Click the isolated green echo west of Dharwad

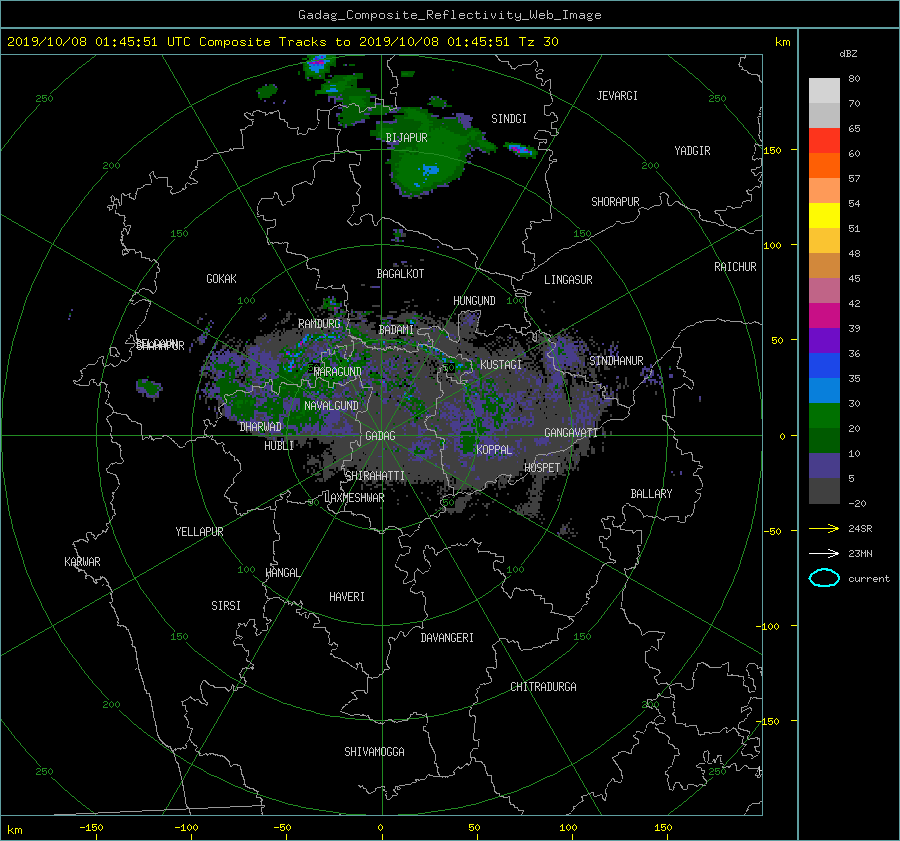pyautogui.click(x=149, y=388)
